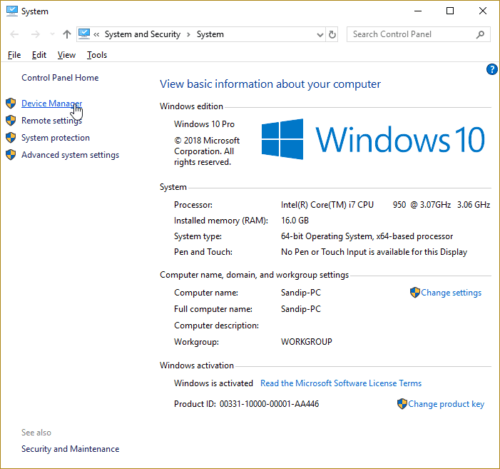Viewport: 500px width, 469px height.
Task: Open the File menu
Action: [x=14, y=55]
